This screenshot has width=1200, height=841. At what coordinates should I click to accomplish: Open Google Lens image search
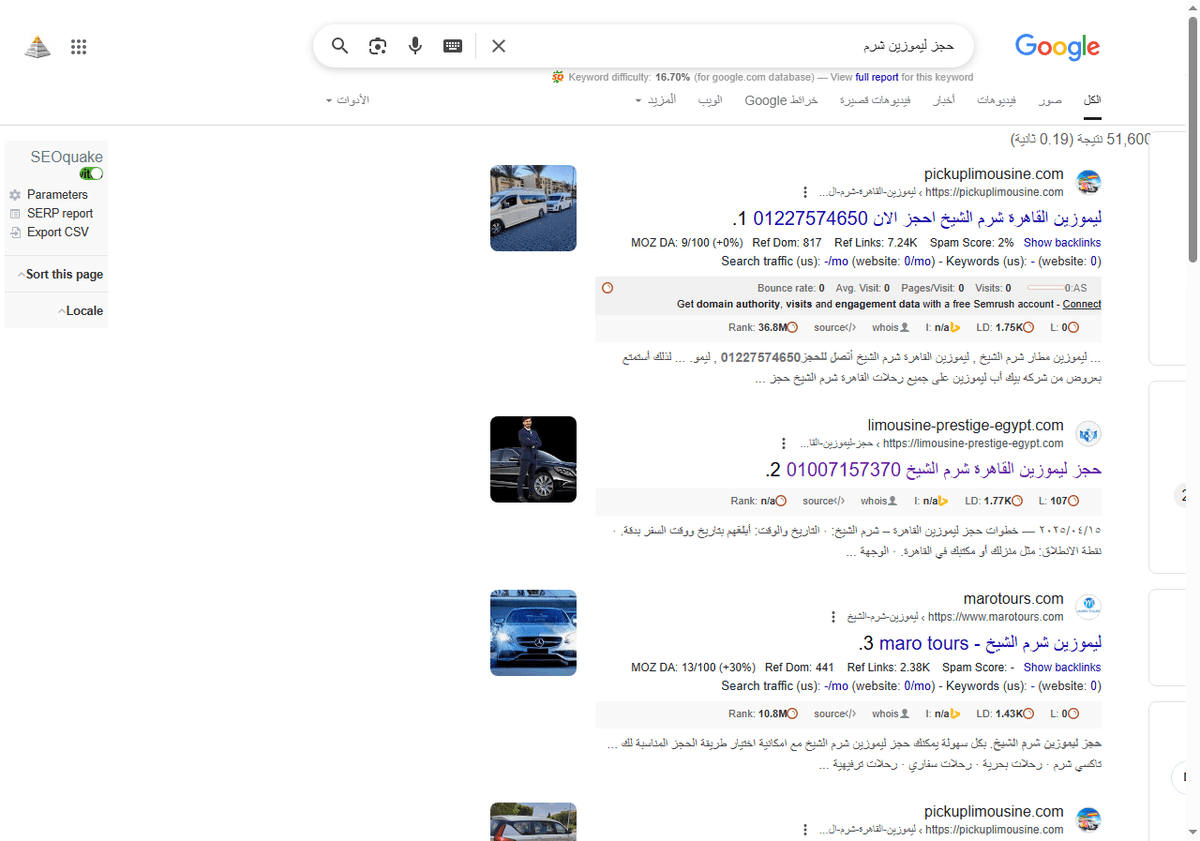pos(377,45)
